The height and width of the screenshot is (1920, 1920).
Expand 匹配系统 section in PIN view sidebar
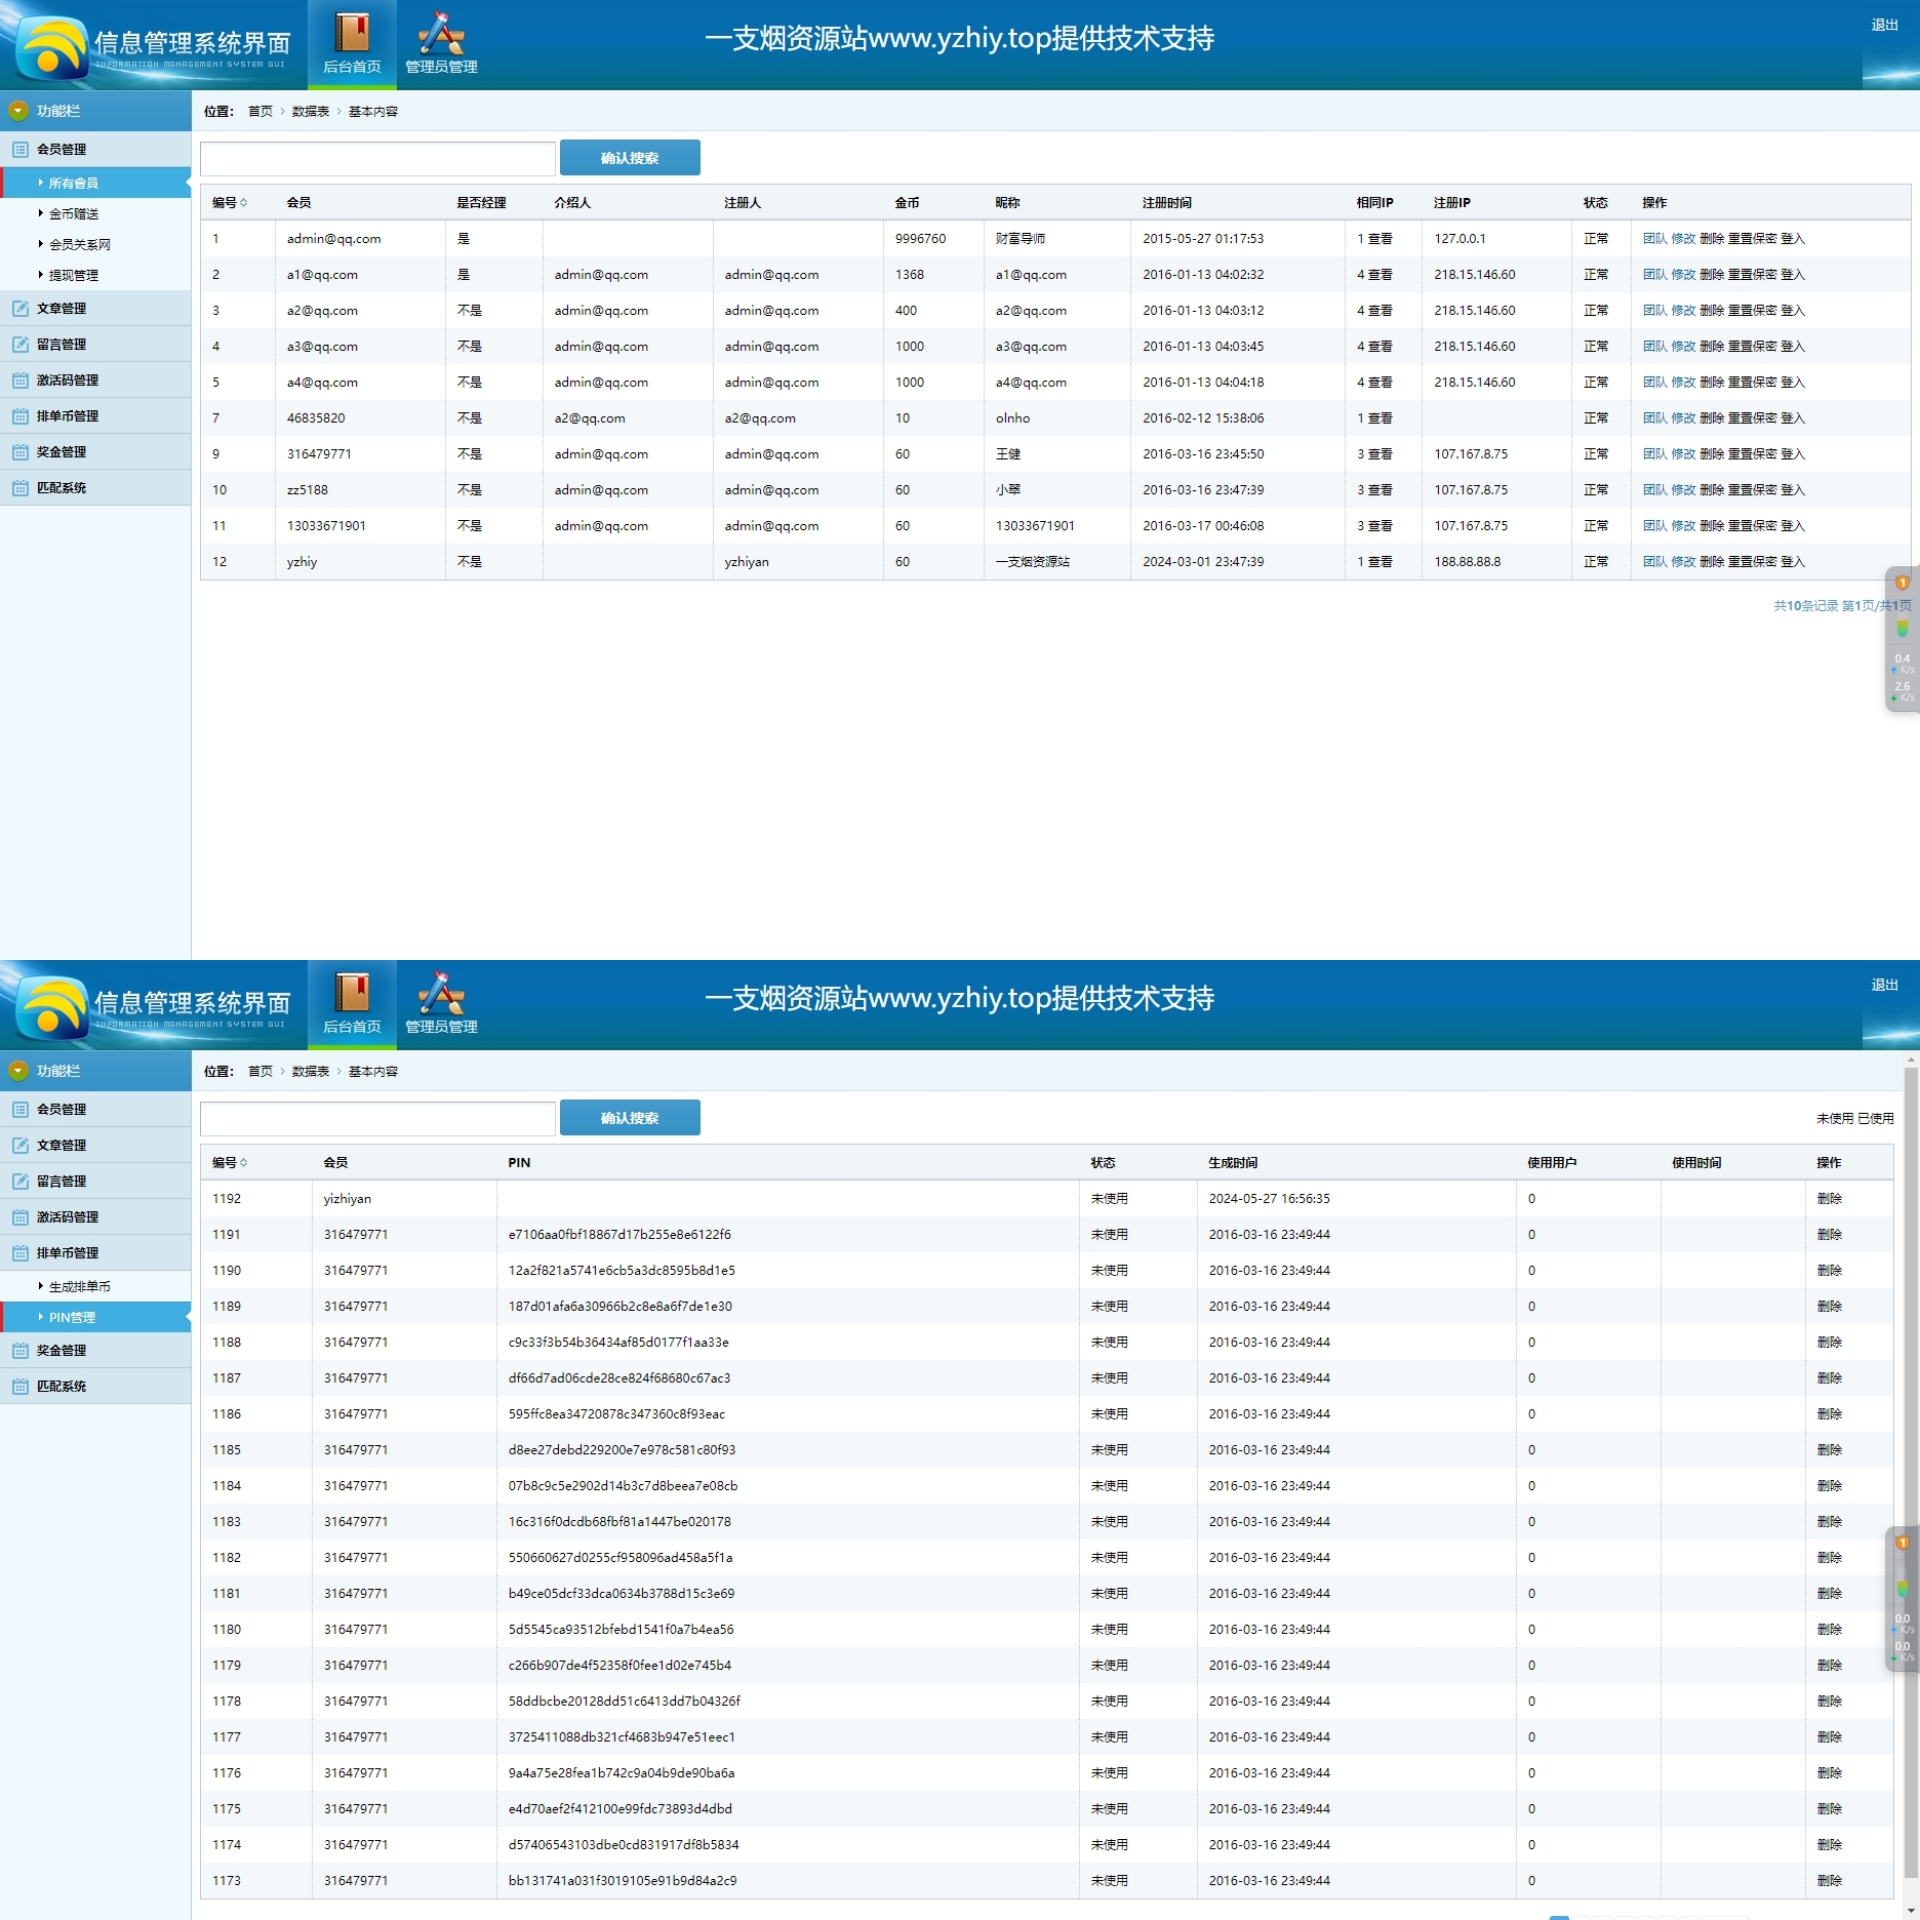pos(95,1386)
